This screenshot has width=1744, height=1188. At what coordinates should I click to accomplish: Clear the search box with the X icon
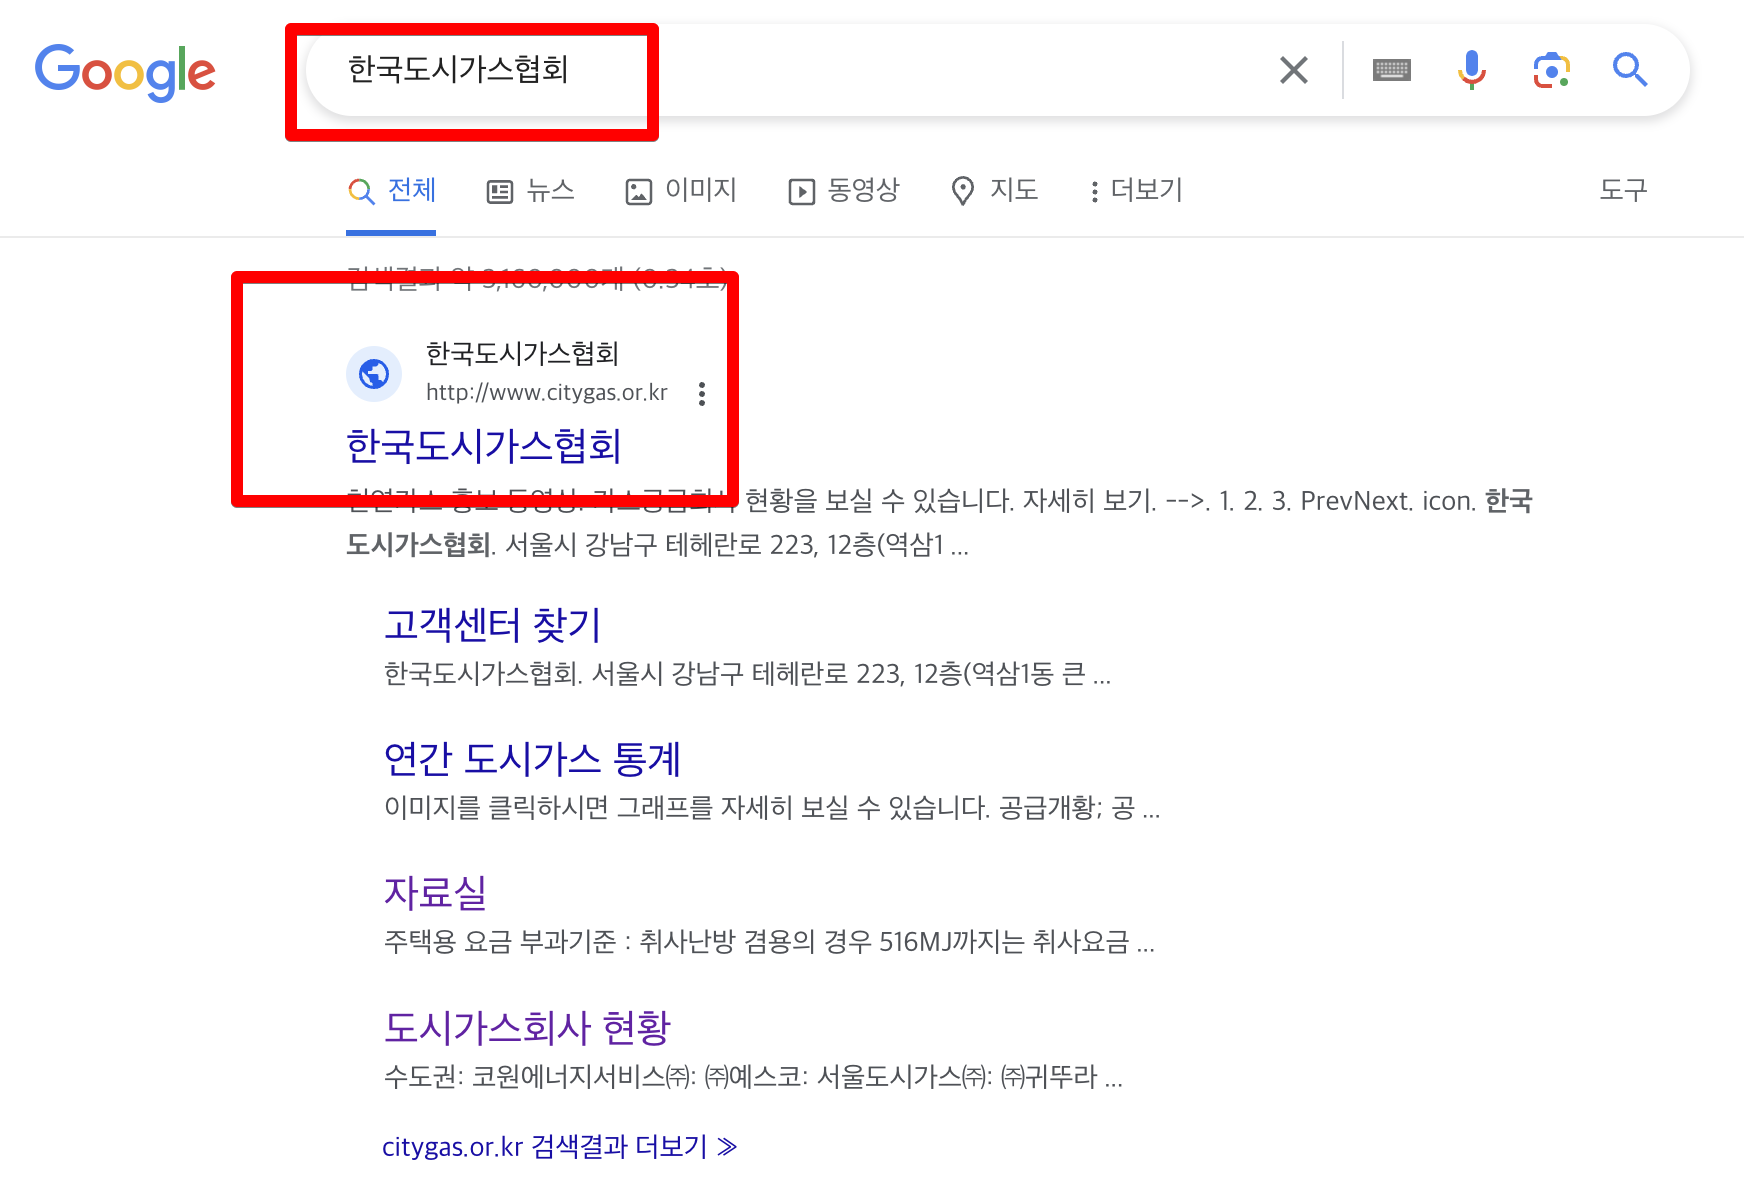[1294, 70]
